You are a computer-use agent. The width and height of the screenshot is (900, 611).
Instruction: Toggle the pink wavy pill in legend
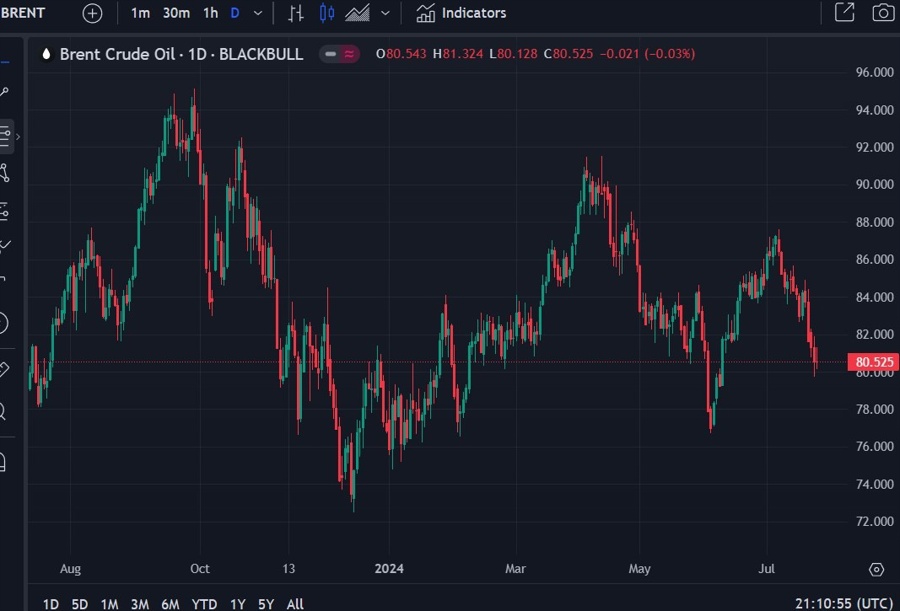349,54
